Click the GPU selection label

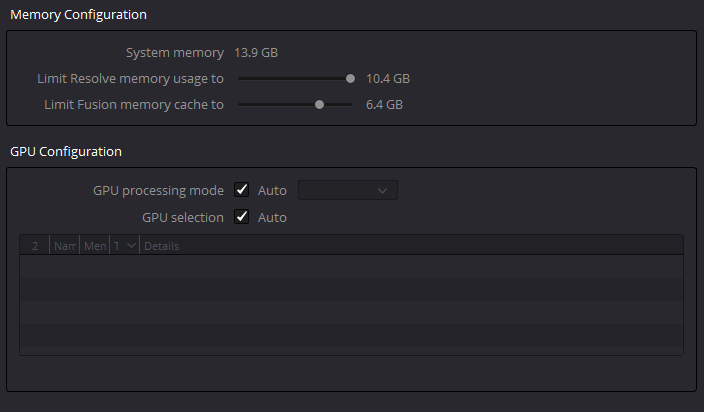click(x=183, y=217)
